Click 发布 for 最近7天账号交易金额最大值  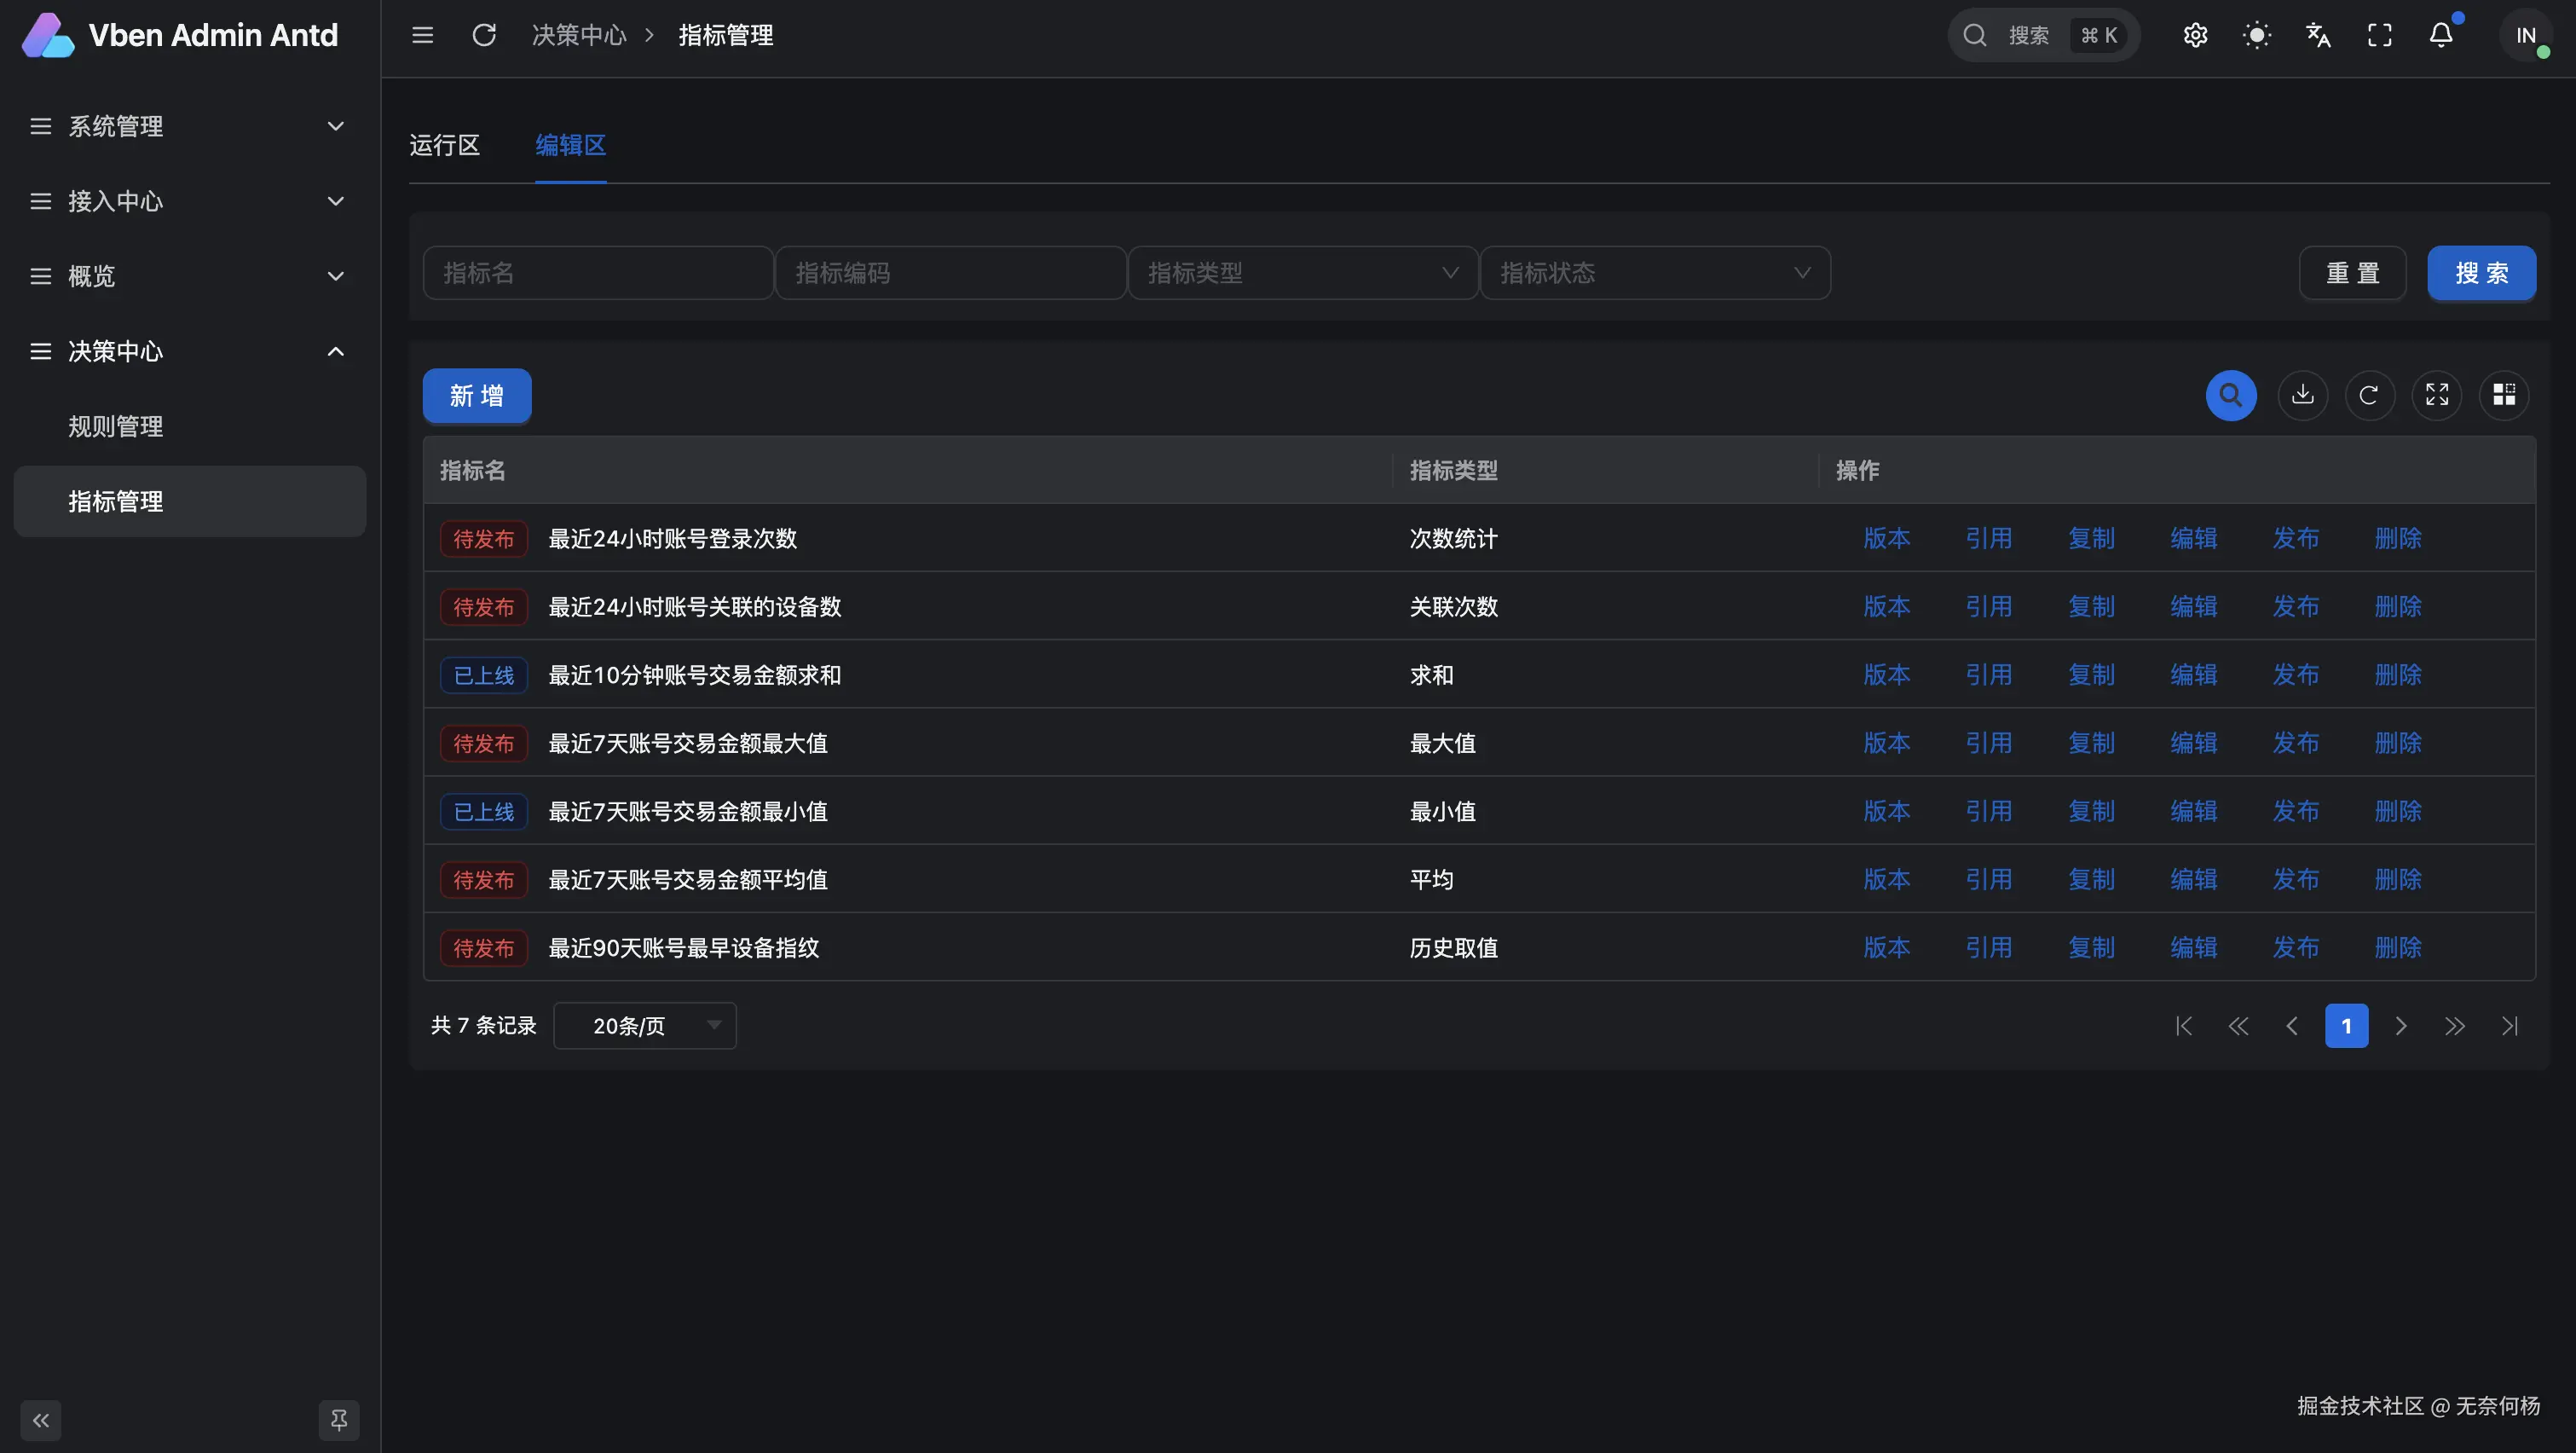tap(2295, 743)
